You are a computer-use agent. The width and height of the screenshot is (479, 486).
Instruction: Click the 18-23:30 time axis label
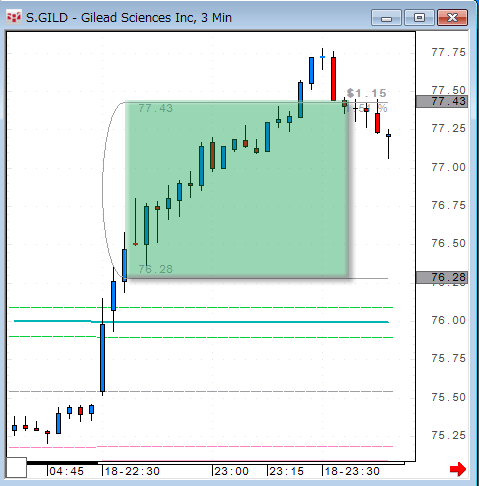[352, 471]
